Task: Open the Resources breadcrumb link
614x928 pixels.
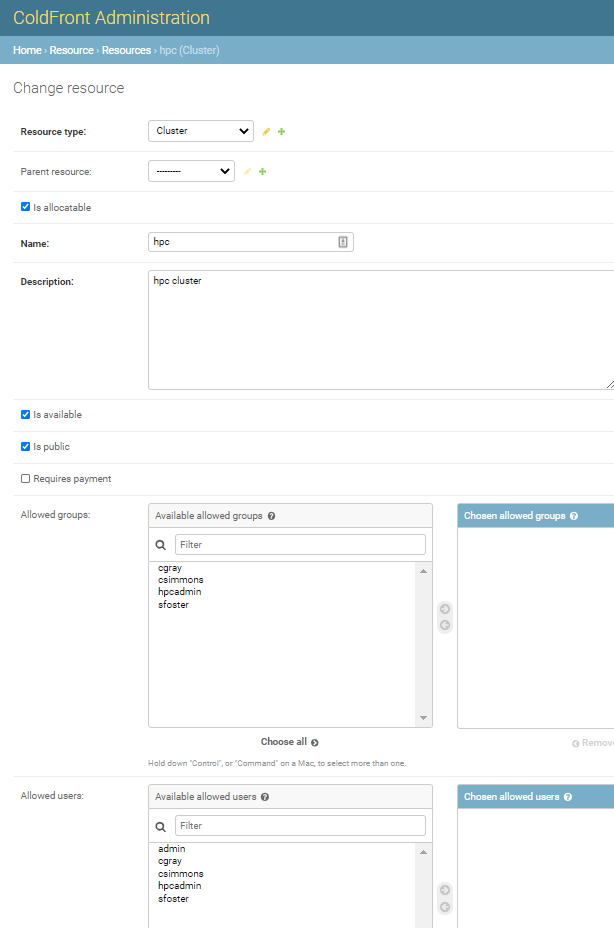Action: click(126, 50)
